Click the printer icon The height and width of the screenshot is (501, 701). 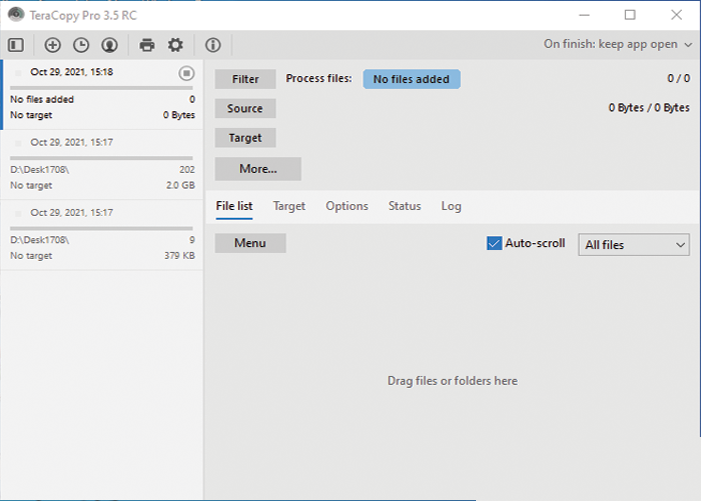click(x=147, y=45)
